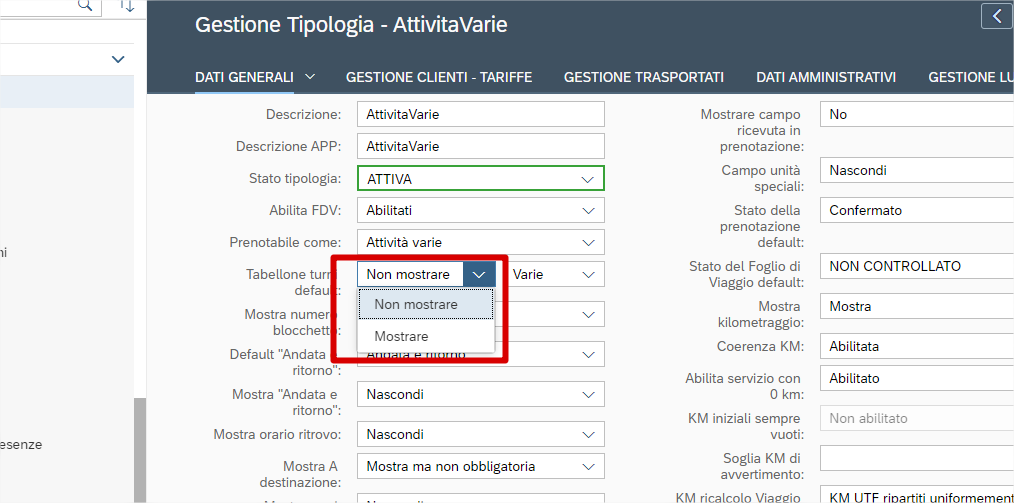Open the DATI GENERALI tab arrow menu
The width and height of the screenshot is (1014, 503).
(x=310, y=77)
